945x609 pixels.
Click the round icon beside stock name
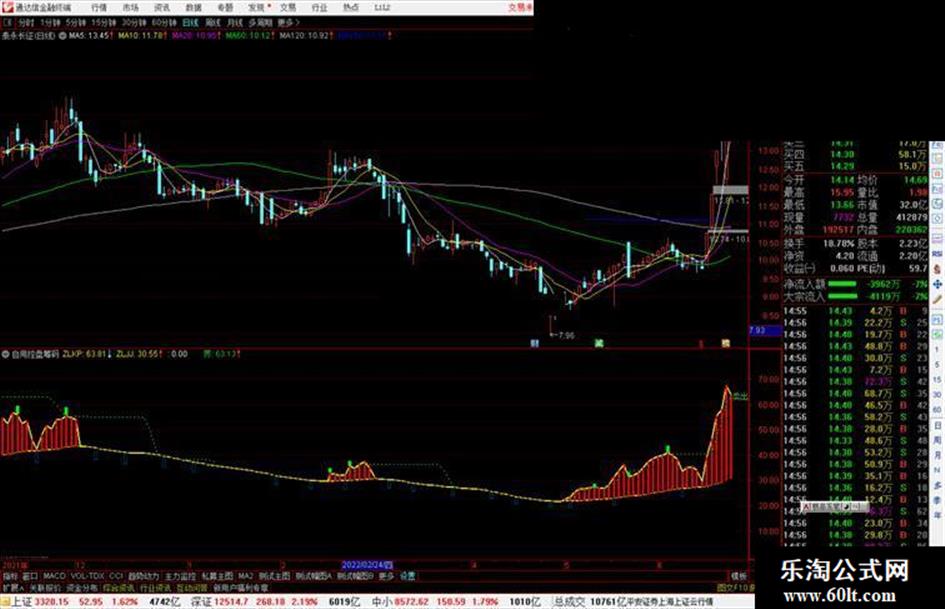point(62,36)
